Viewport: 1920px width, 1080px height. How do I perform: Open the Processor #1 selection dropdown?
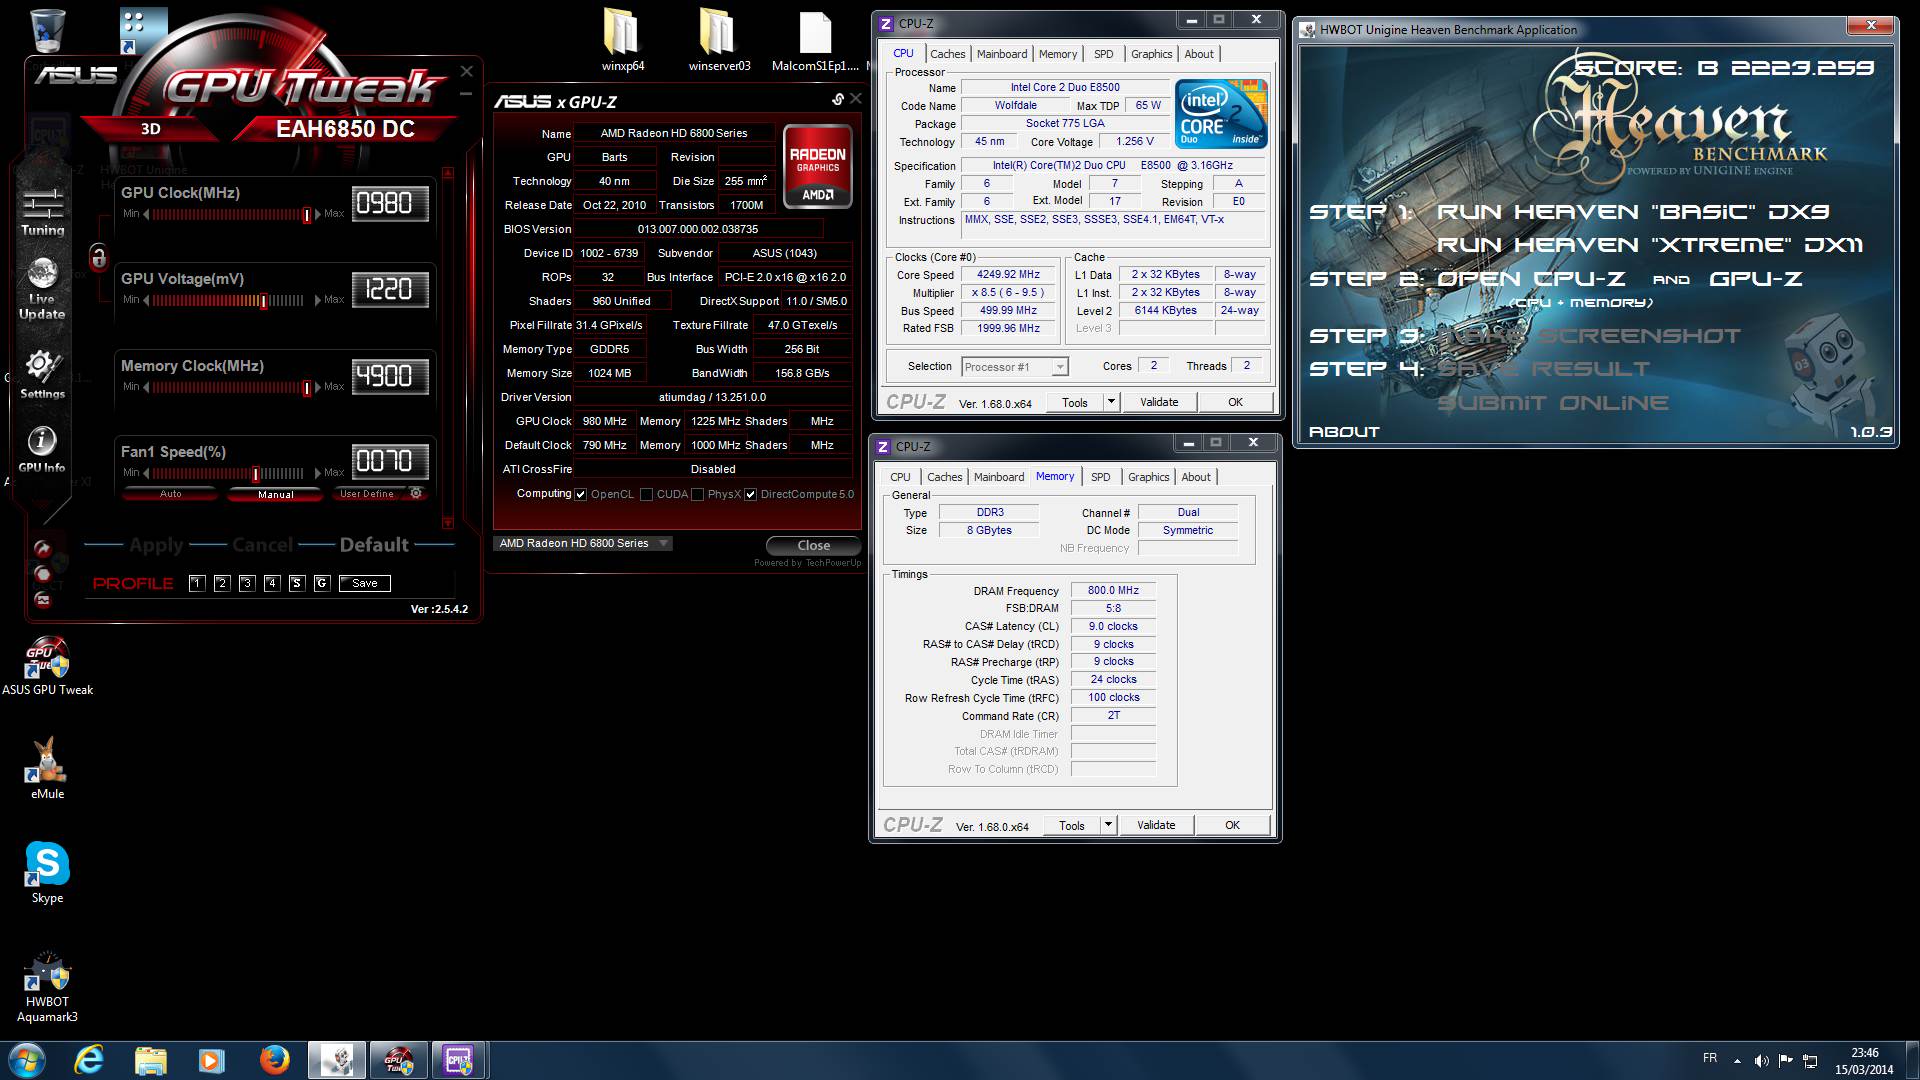pyautogui.click(x=1014, y=367)
